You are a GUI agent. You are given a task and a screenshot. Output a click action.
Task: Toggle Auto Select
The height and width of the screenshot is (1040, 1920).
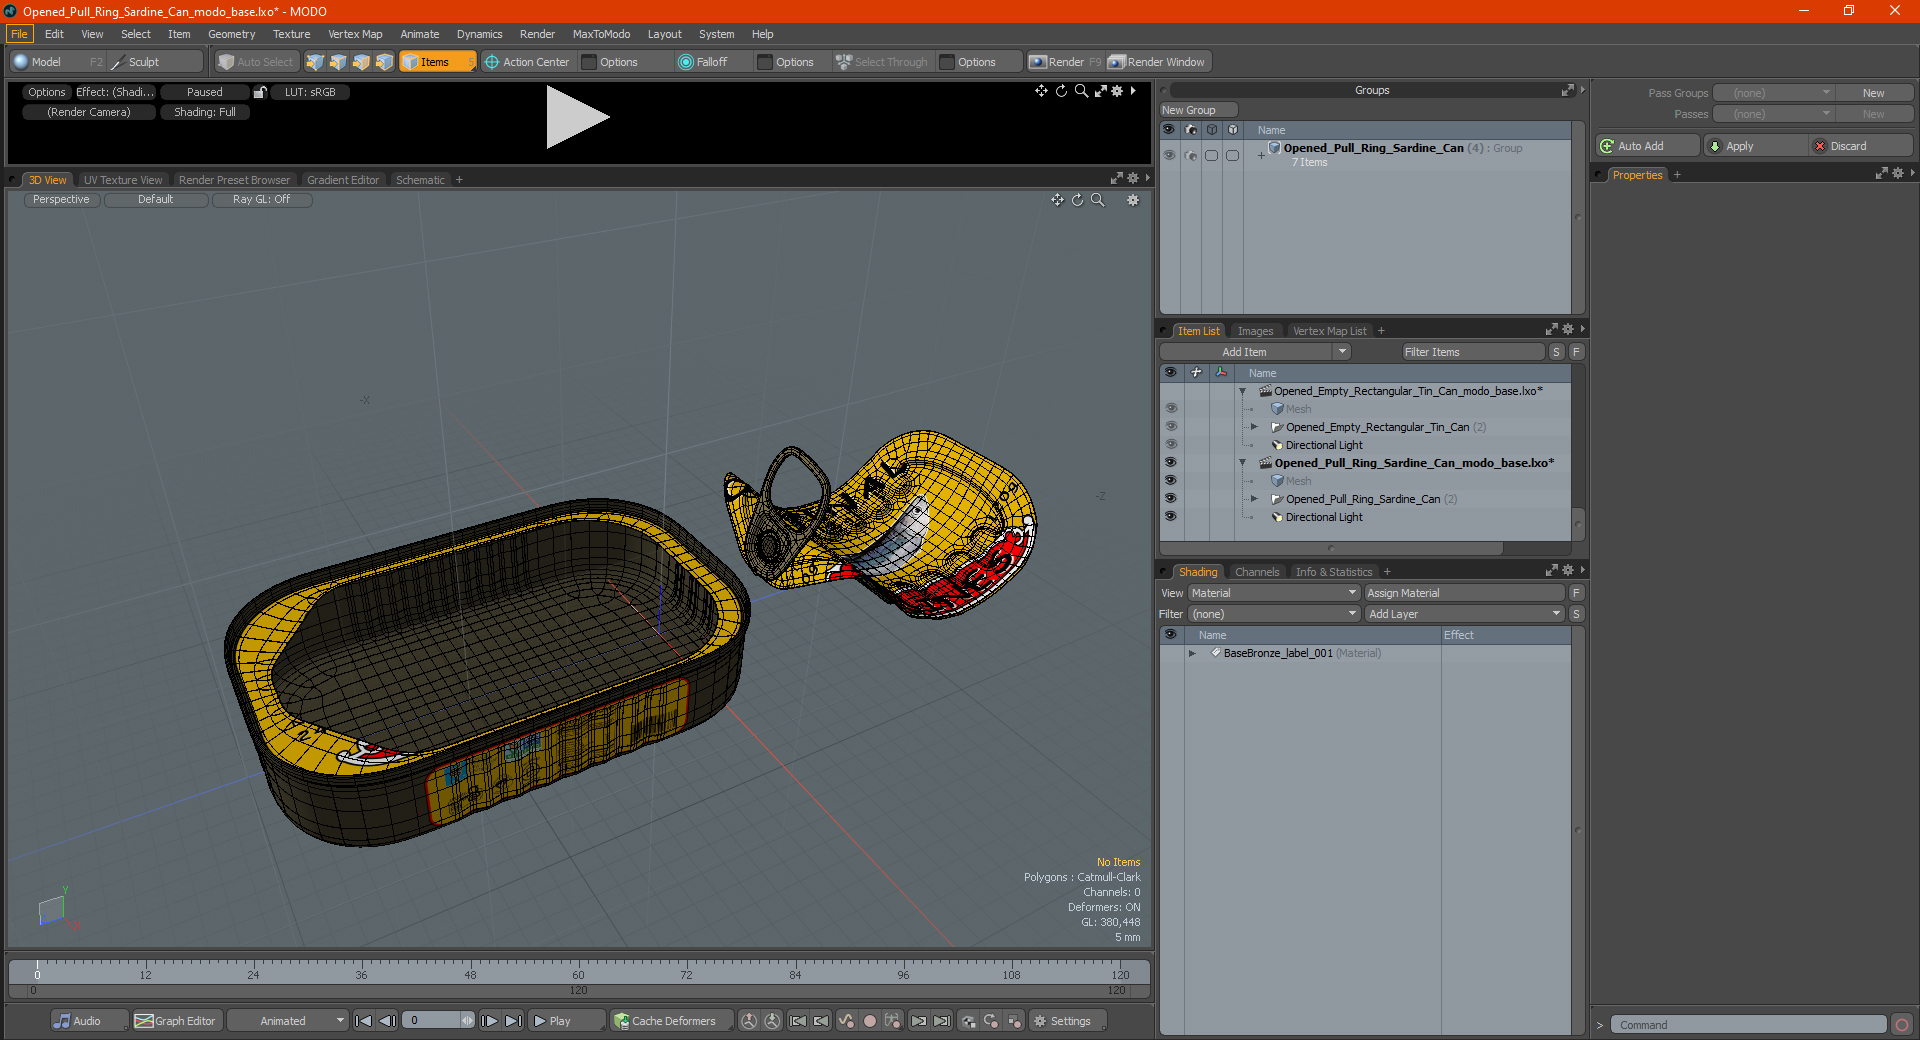pyautogui.click(x=256, y=62)
